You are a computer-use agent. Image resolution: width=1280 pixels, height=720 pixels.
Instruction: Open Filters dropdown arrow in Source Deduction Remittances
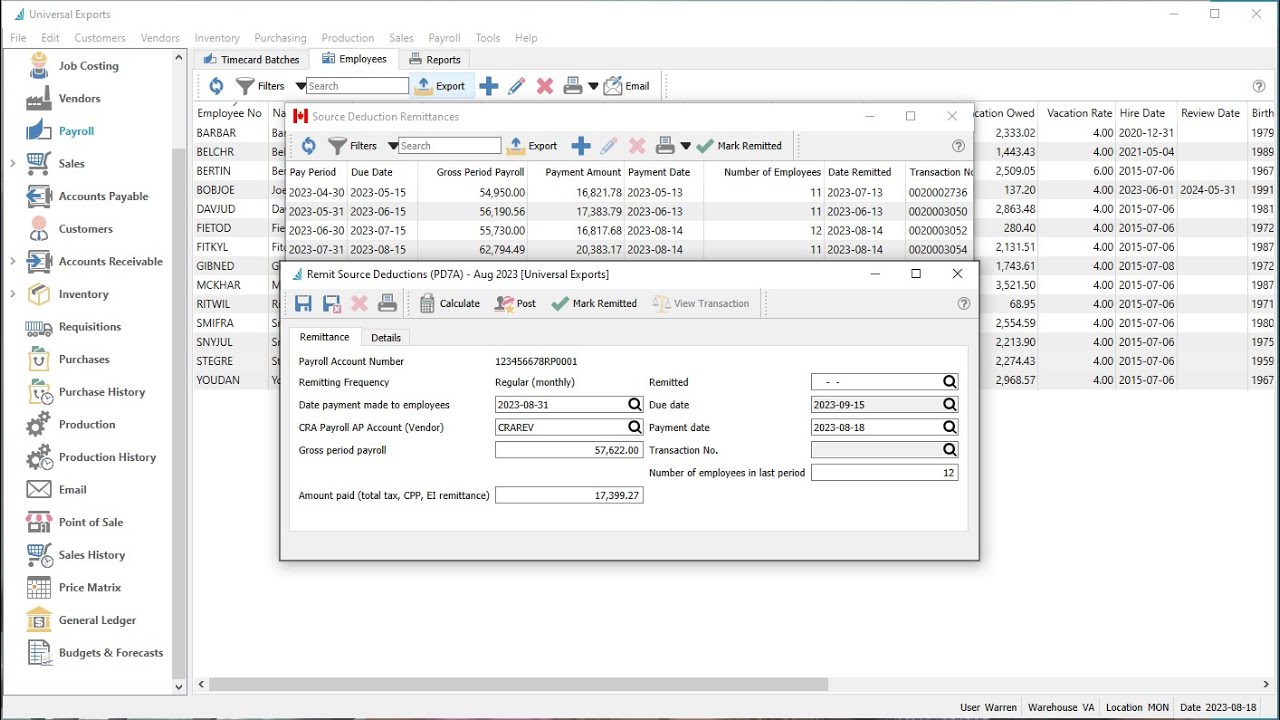point(392,146)
